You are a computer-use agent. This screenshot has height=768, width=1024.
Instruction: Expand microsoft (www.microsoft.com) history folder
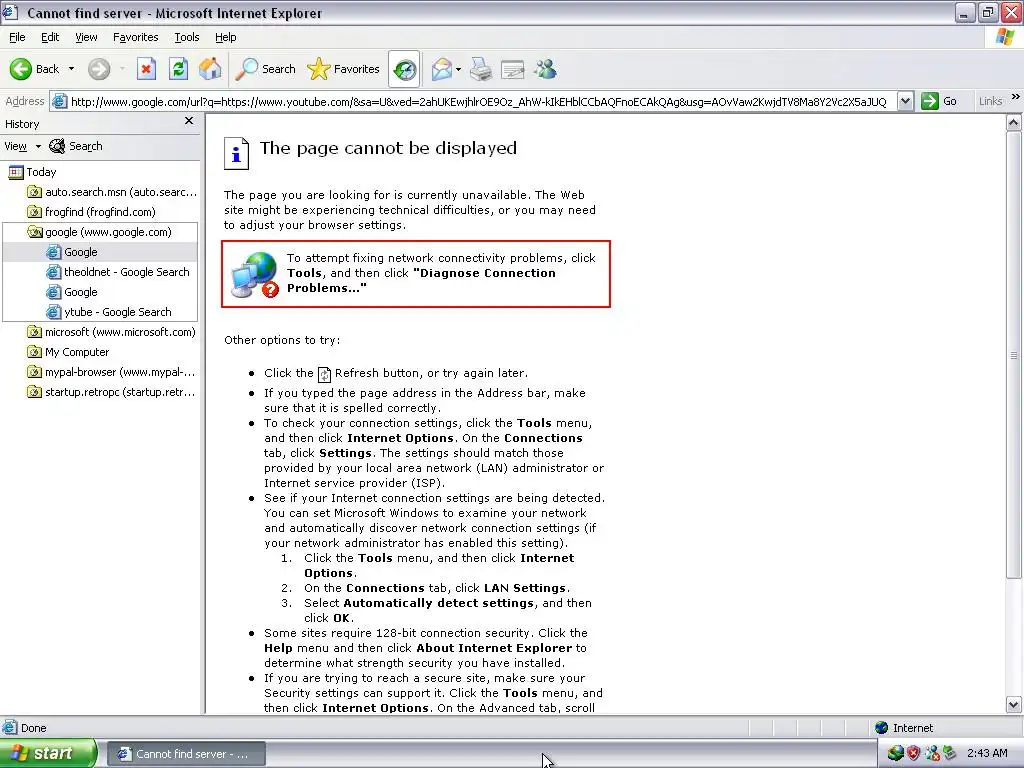(111, 332)
